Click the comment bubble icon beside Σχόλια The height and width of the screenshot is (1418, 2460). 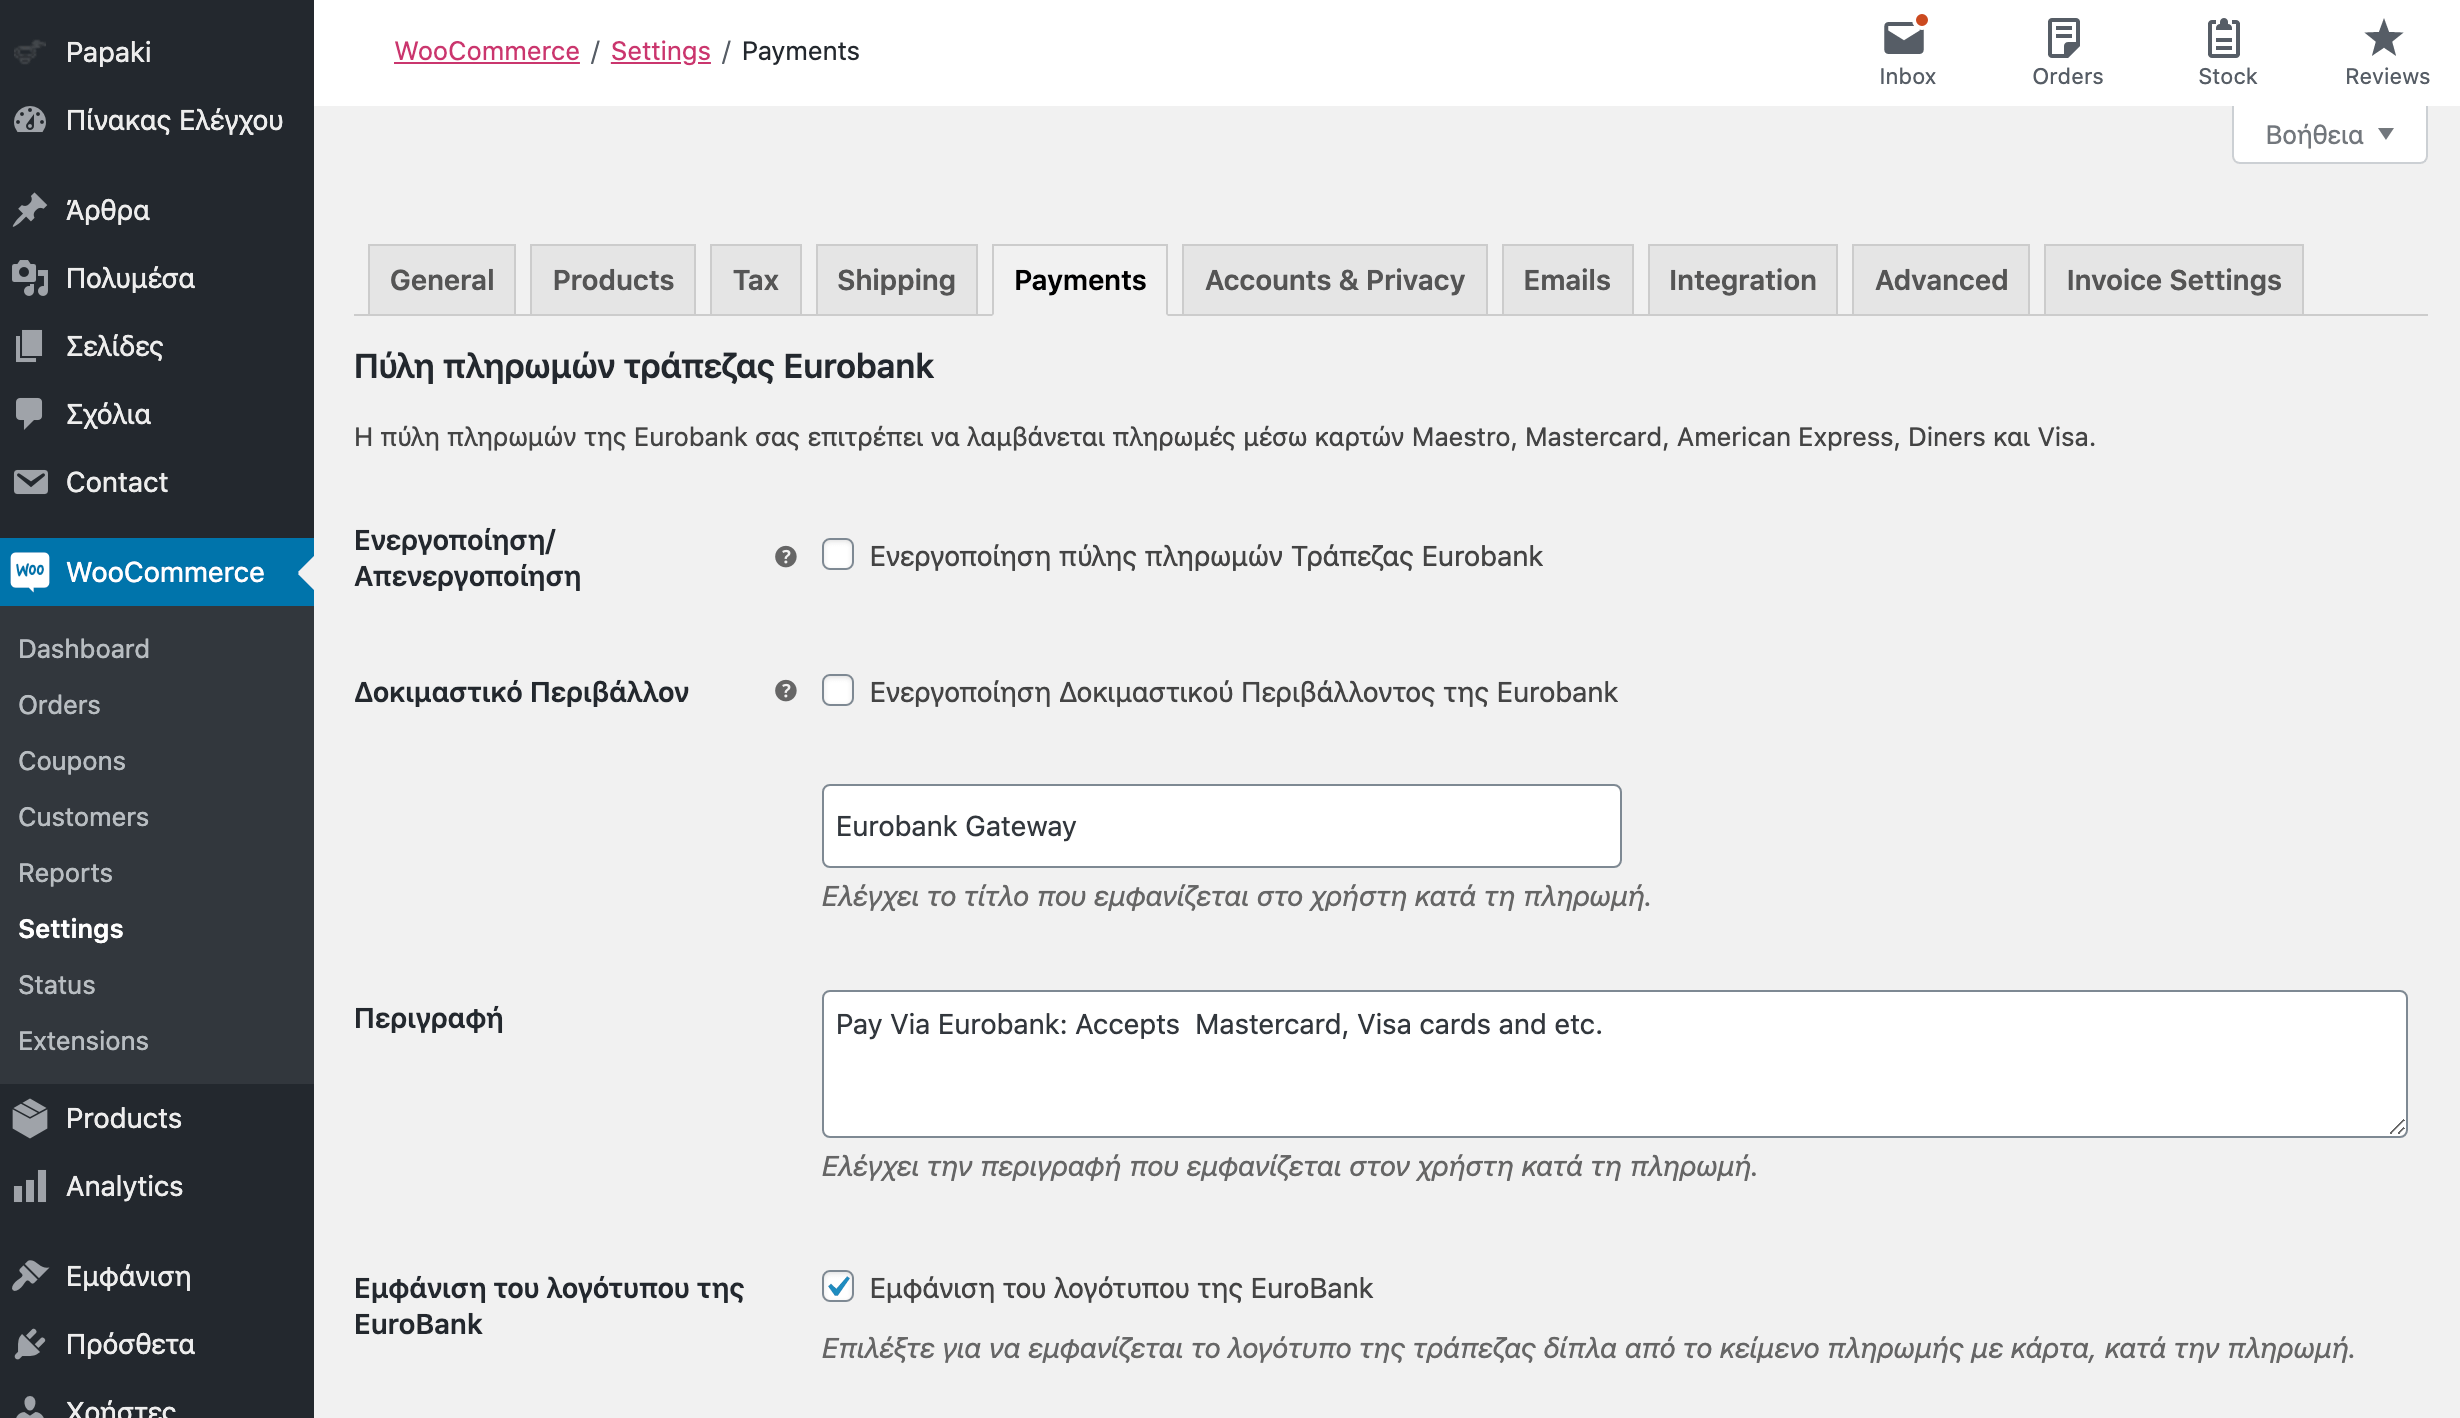pyautogui.click(x=30, y=414)
